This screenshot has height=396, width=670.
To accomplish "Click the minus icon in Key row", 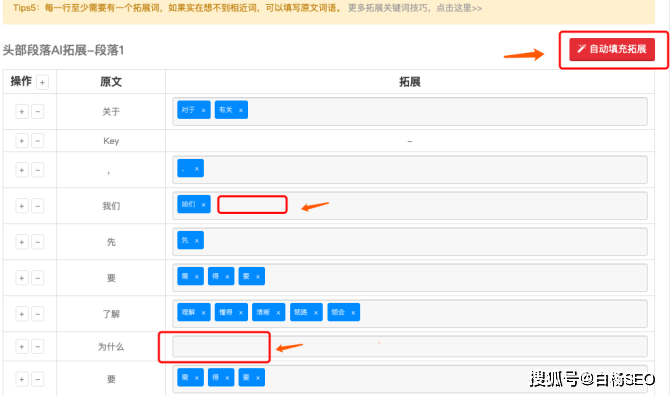I will click(x=38, y=141).
